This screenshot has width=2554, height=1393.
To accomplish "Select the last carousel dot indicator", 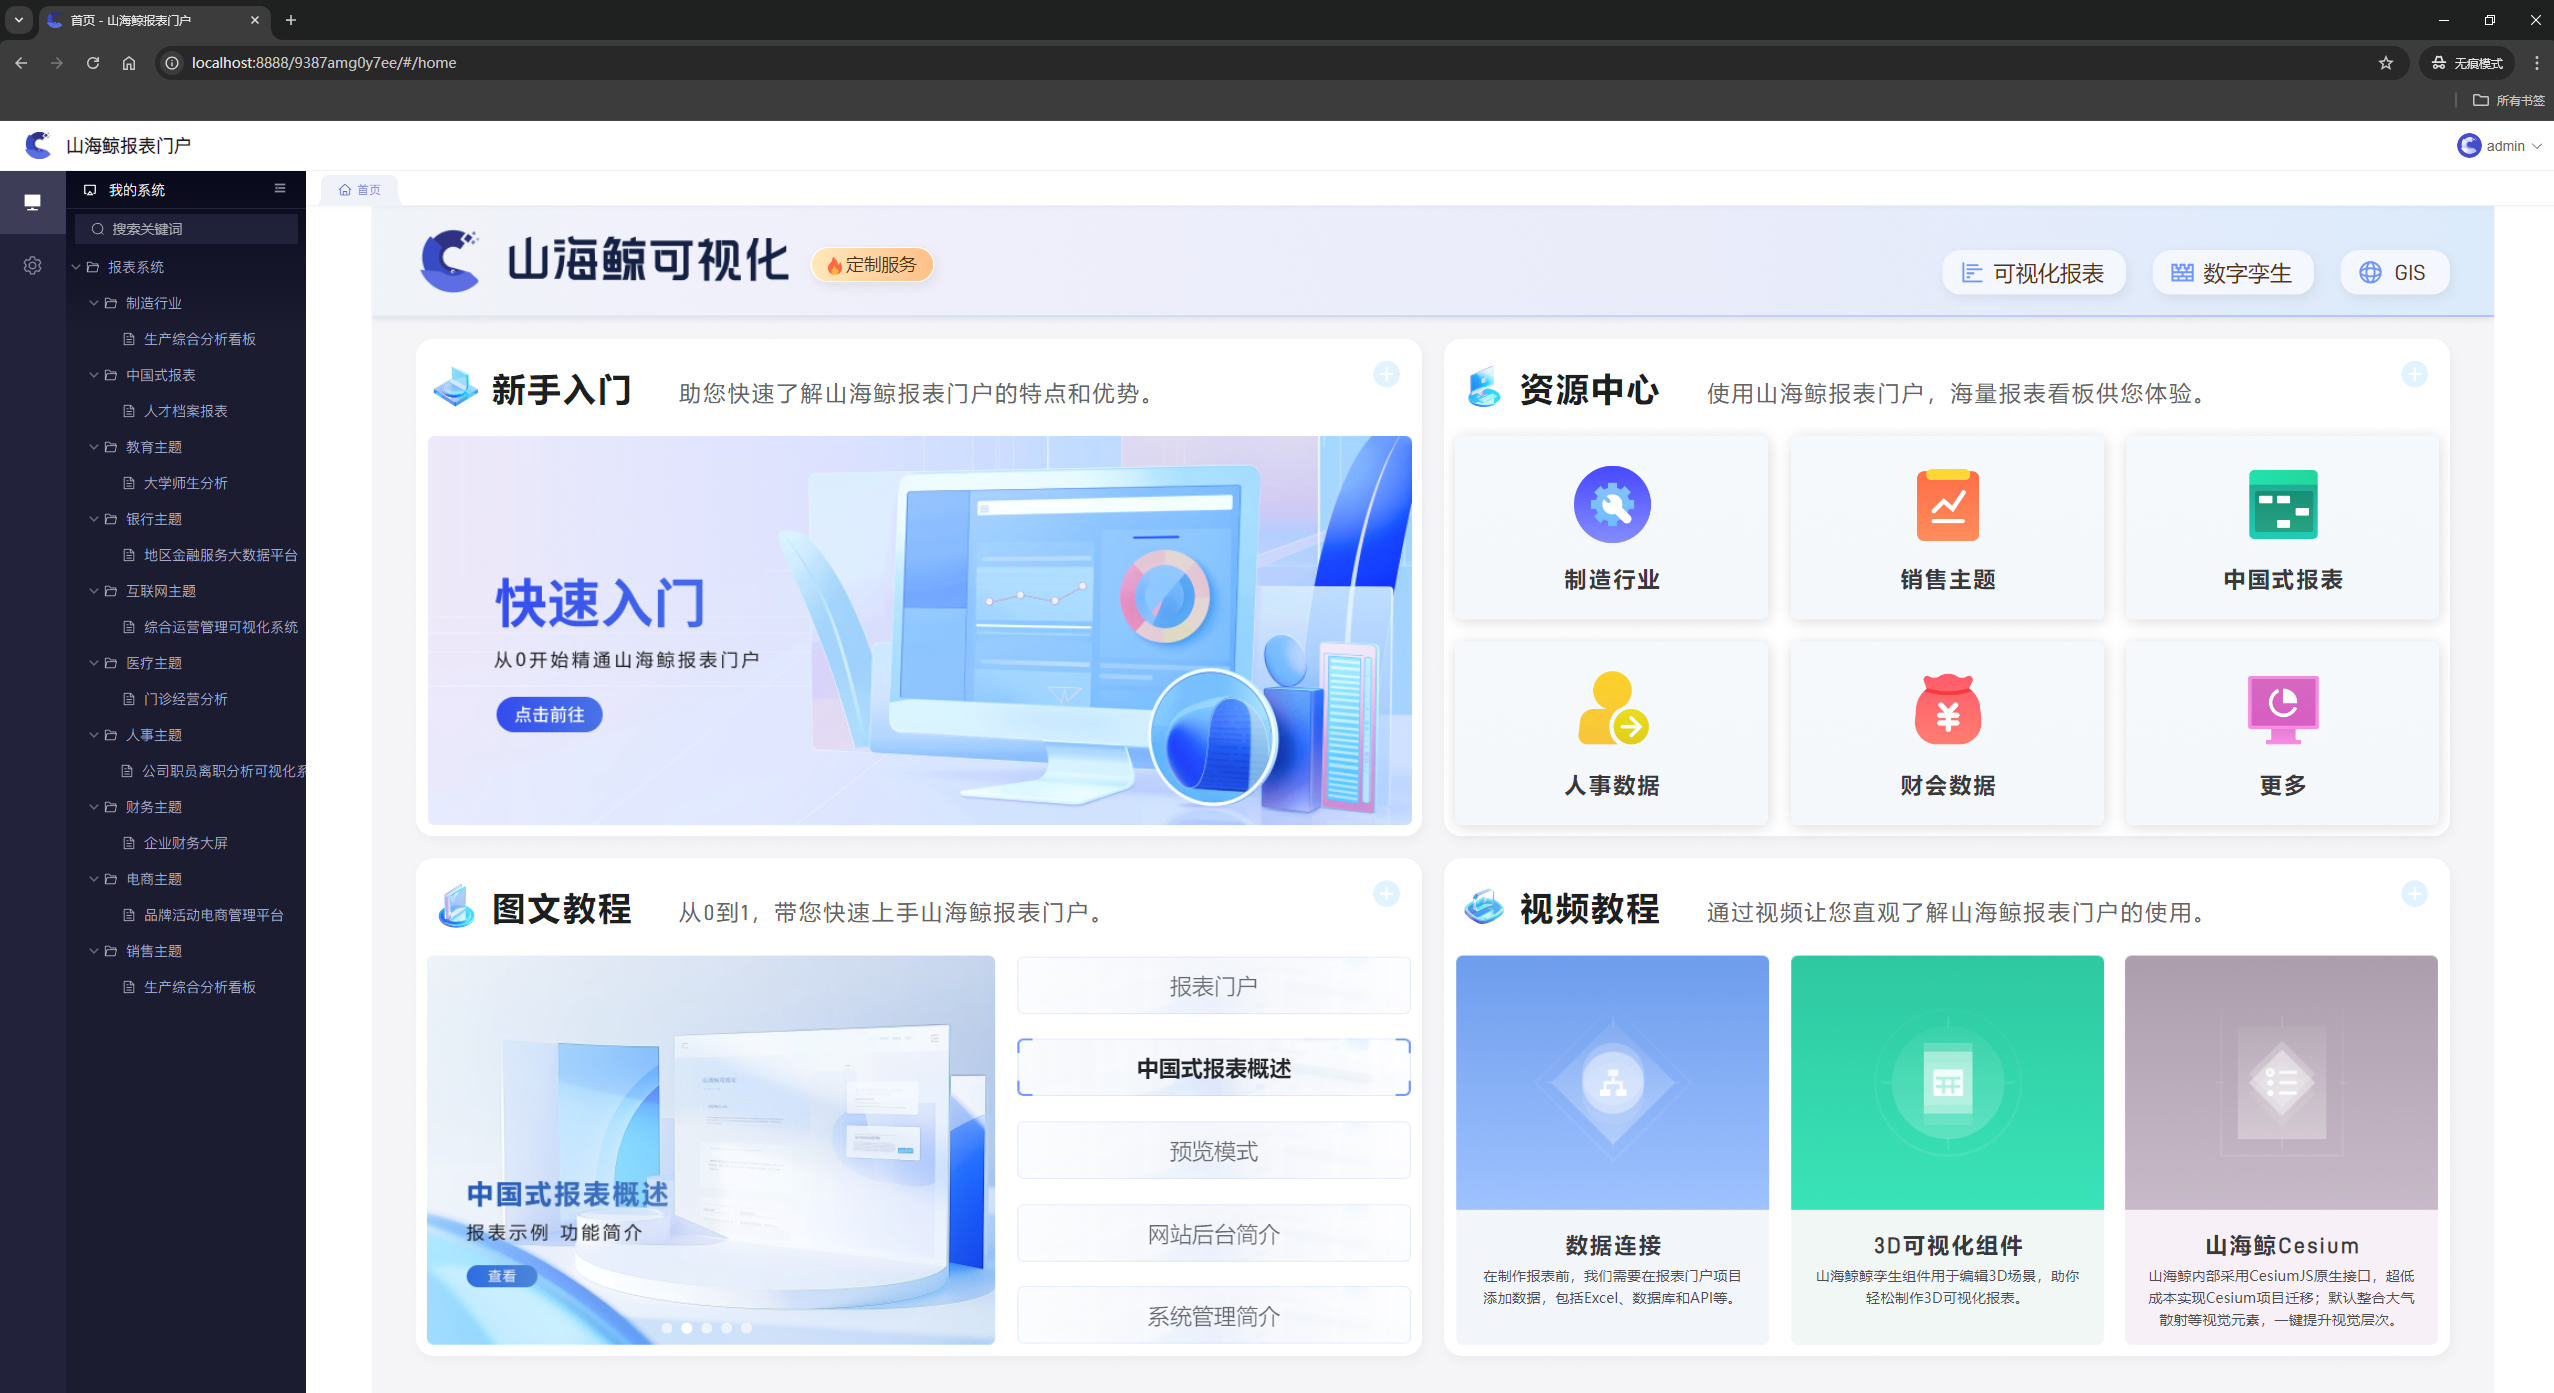I will coord(746,1328).
